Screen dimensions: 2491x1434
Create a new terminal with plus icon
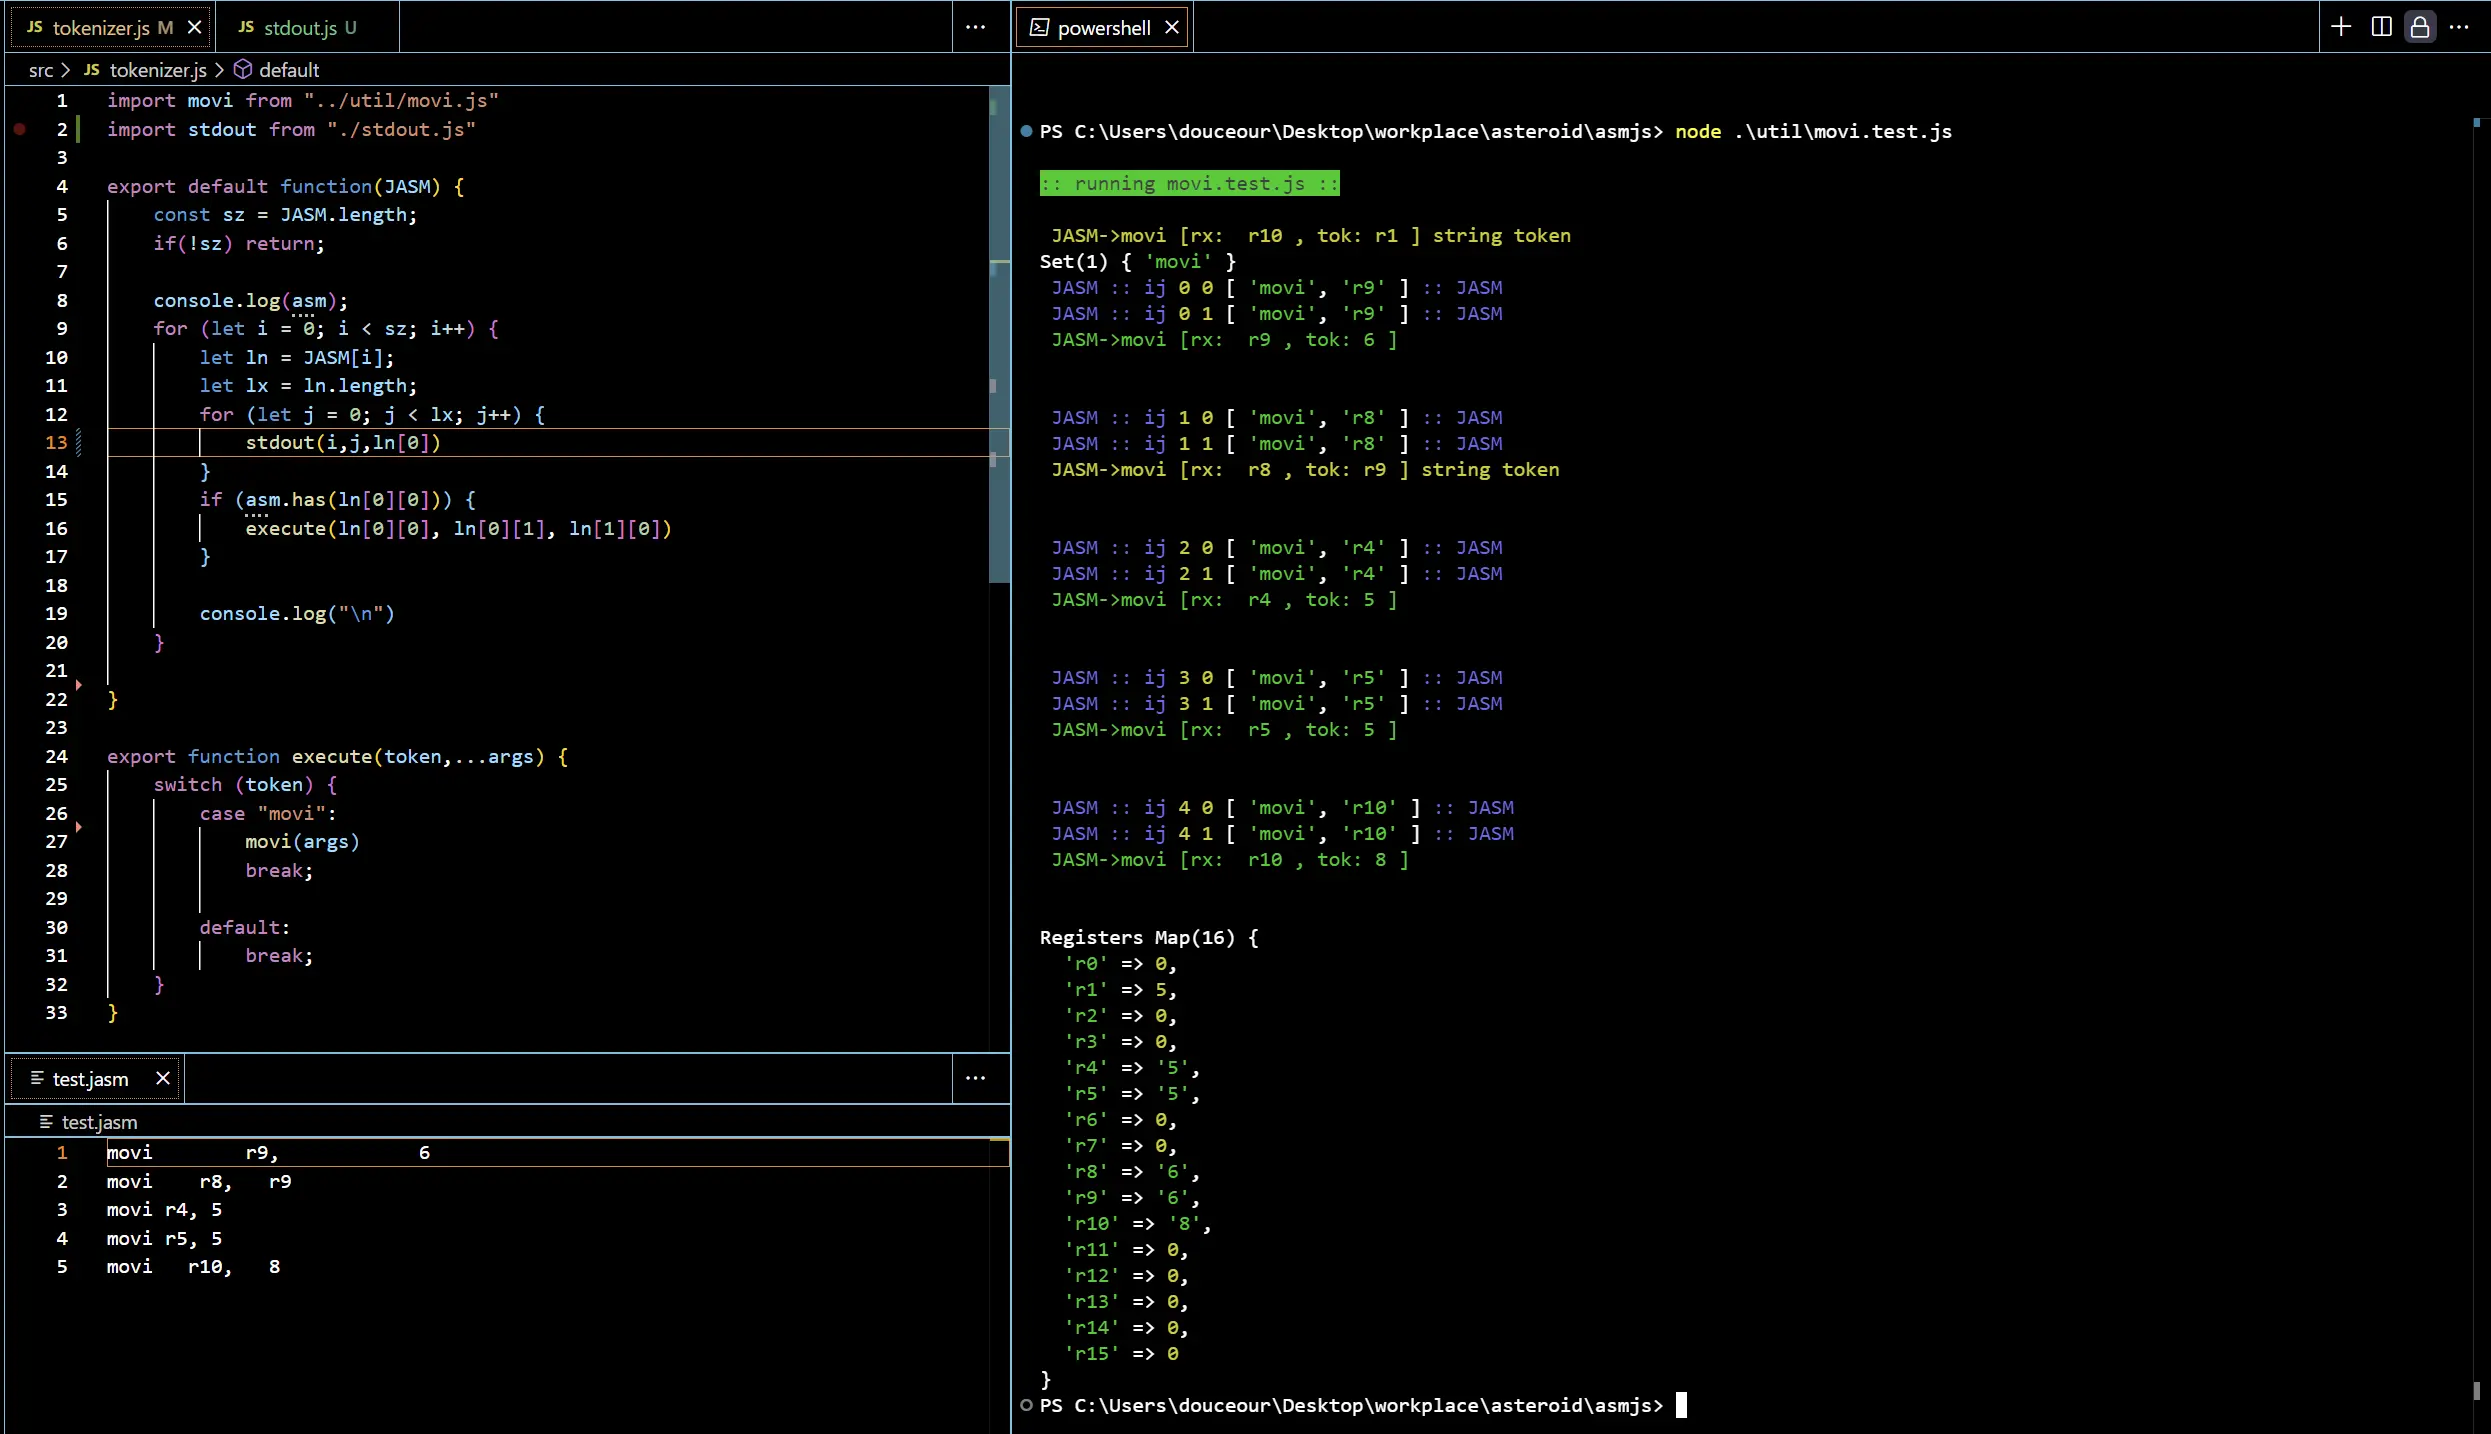pyautogui.click(x=2341, y=27)
